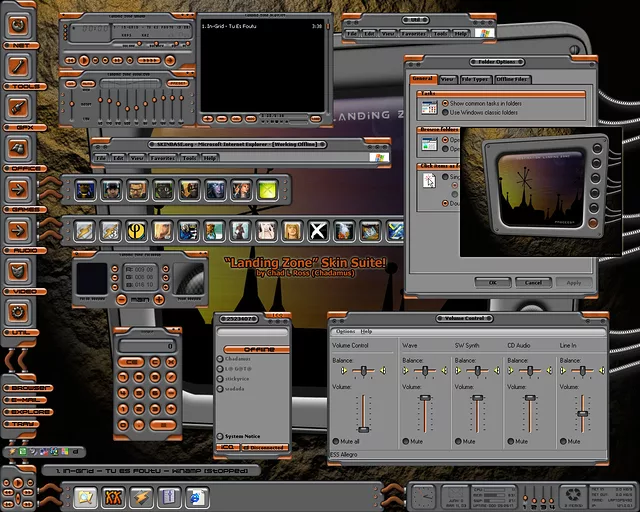Launch the green Xbox-style game icon

[267, 190]
